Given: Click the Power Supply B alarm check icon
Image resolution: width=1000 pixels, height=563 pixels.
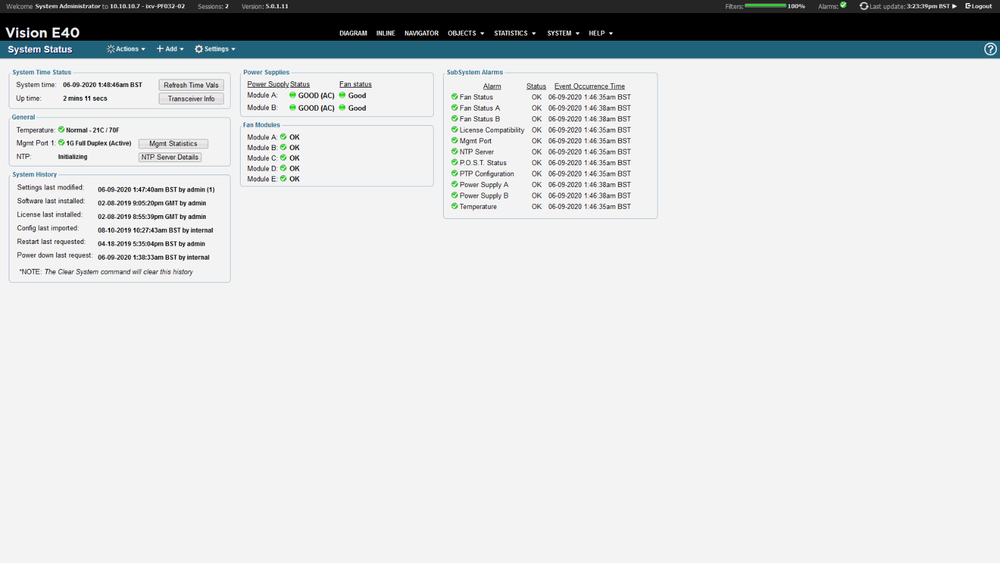Looking at the screenshot, I should 455,195.
